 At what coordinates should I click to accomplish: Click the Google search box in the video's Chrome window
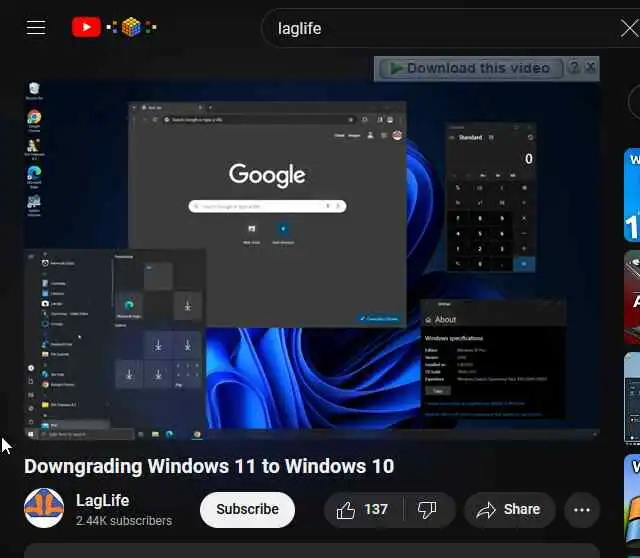(267, 206)
